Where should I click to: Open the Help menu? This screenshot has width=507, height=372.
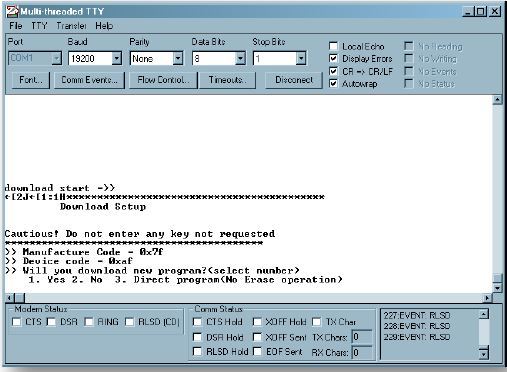pyautogui.click(x=104, y=26)
